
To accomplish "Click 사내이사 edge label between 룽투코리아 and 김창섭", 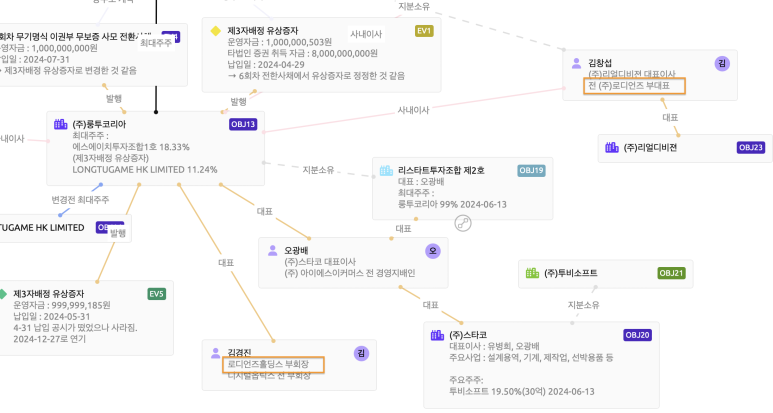I will tap(414, 110).
